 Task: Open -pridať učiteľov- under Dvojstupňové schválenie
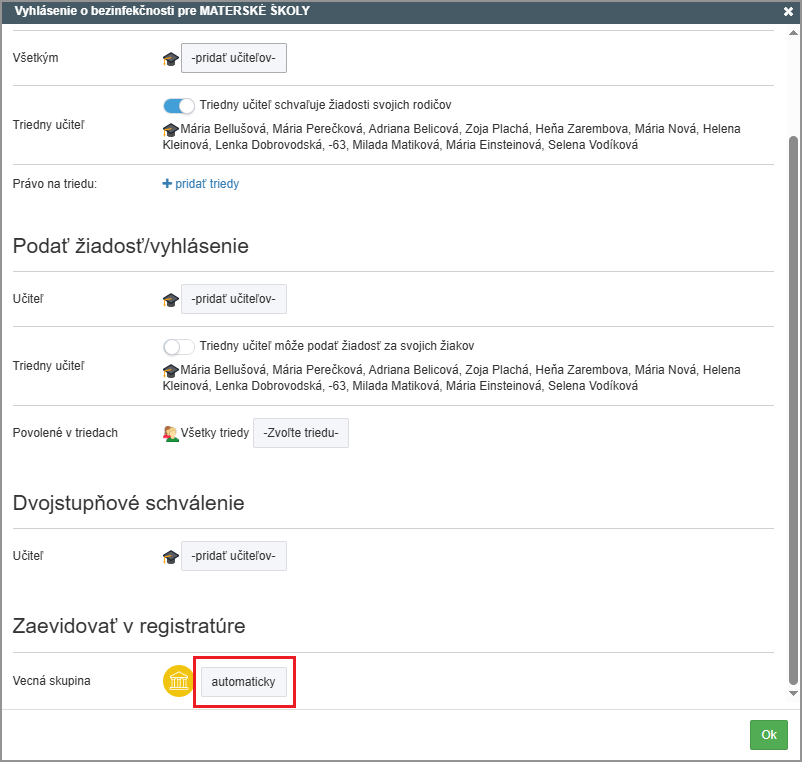tap(234, 557)
